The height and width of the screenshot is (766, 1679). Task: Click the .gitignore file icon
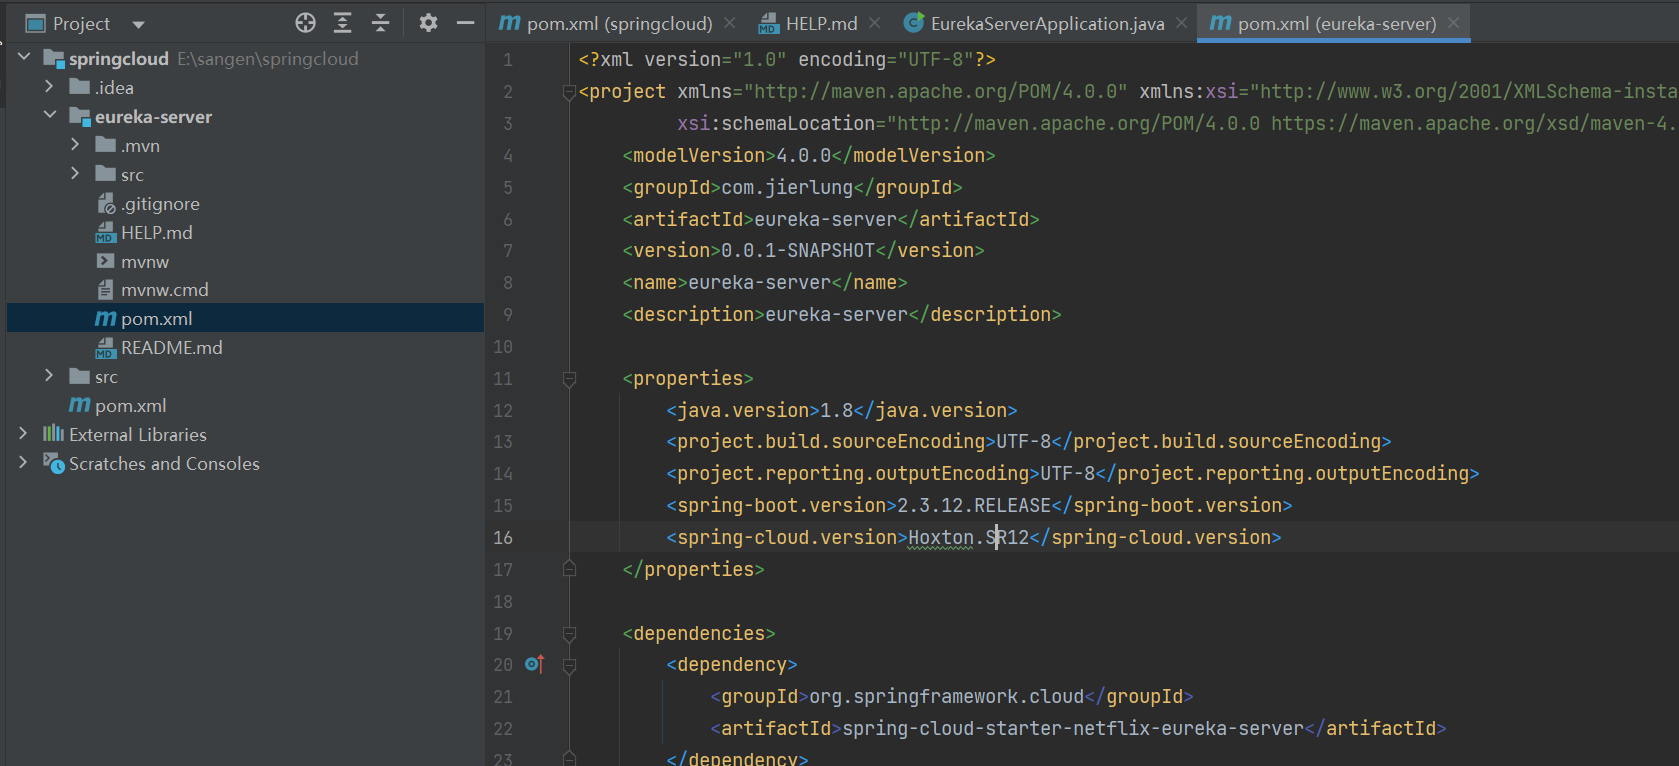pos(106,203)
